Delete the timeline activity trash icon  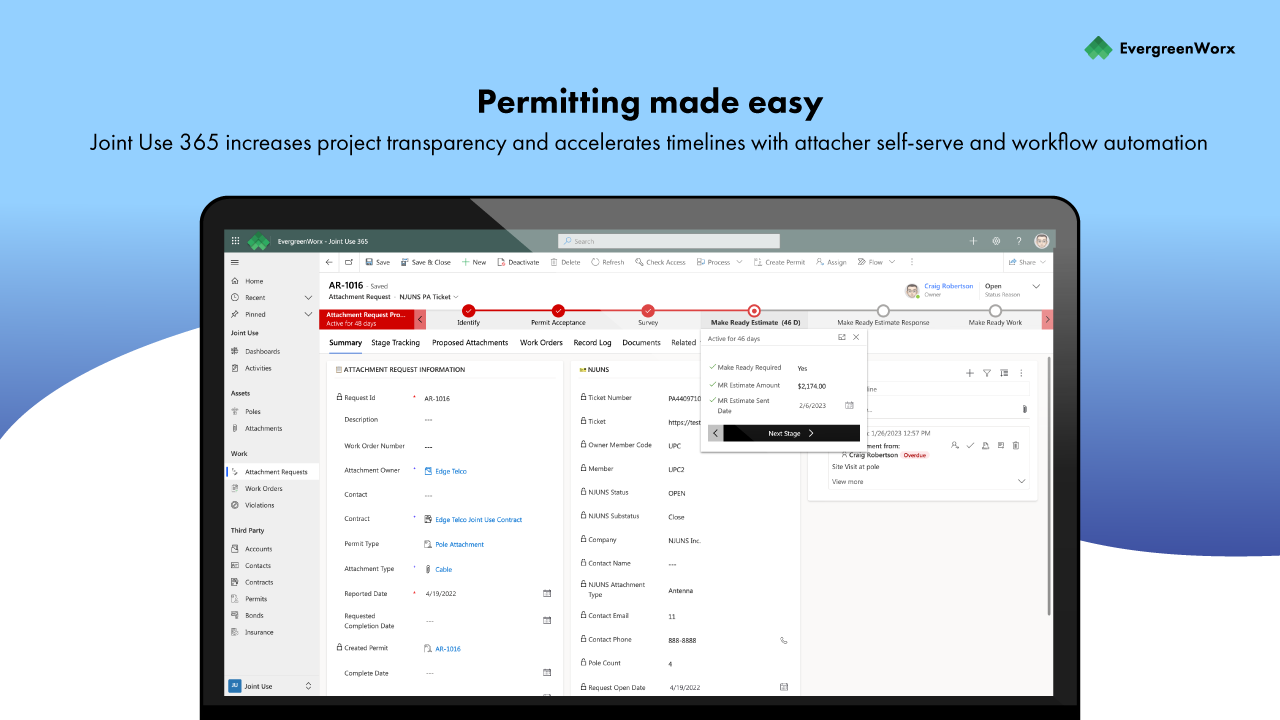1016,445
